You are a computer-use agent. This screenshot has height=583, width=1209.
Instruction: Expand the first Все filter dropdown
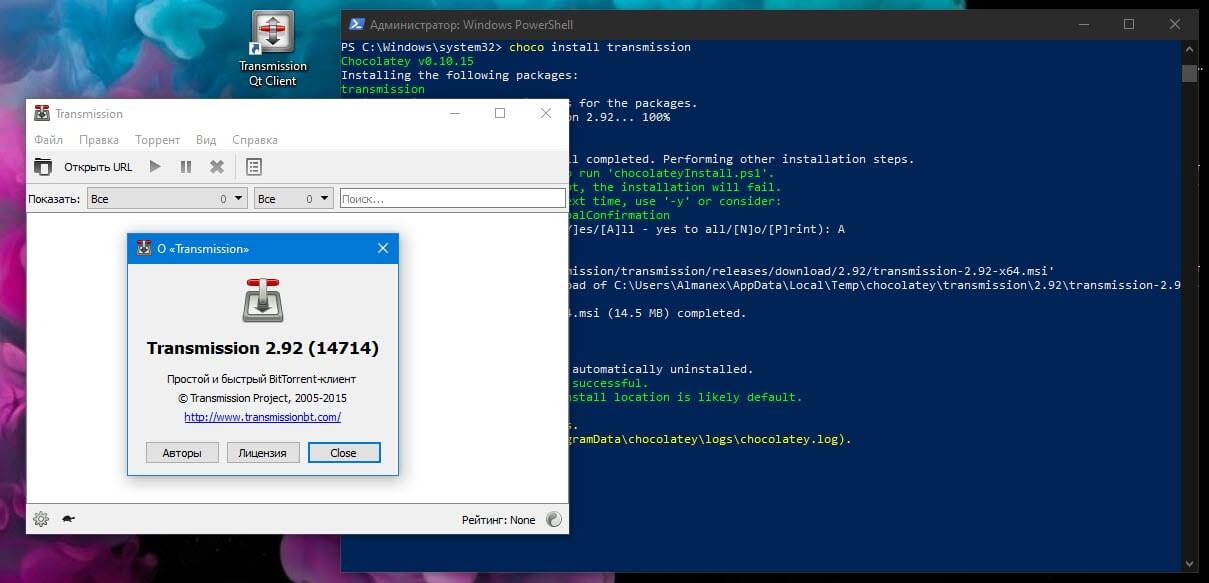pyautogui.click(x=167, y=199)
